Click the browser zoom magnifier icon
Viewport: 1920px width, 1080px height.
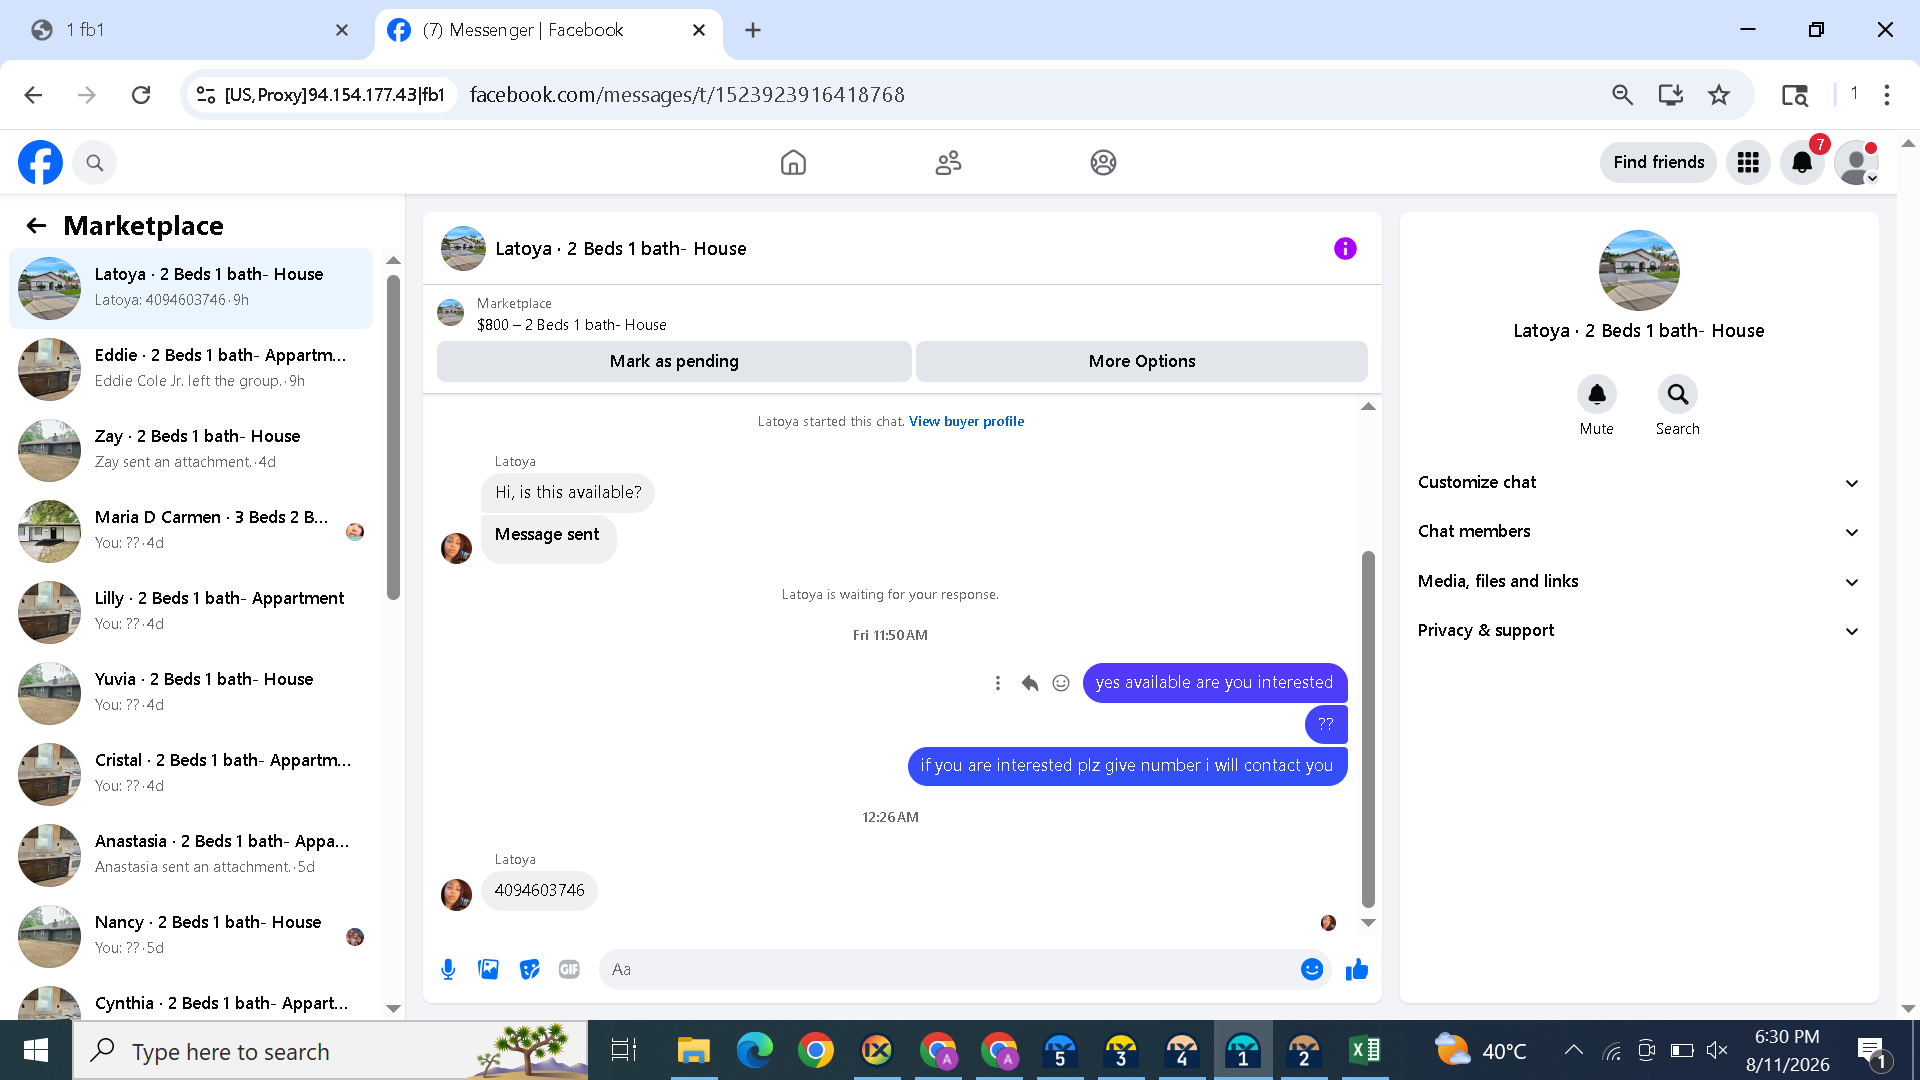pyautogui.click(x=1622, y=95)
